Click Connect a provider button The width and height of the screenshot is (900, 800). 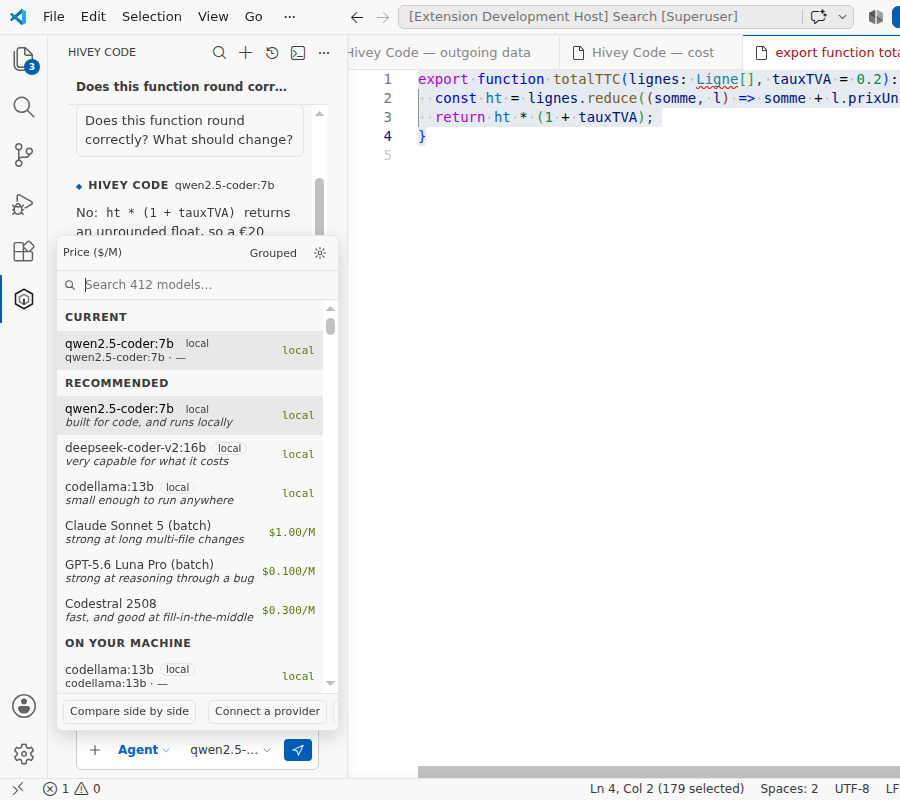coord(267,712)
